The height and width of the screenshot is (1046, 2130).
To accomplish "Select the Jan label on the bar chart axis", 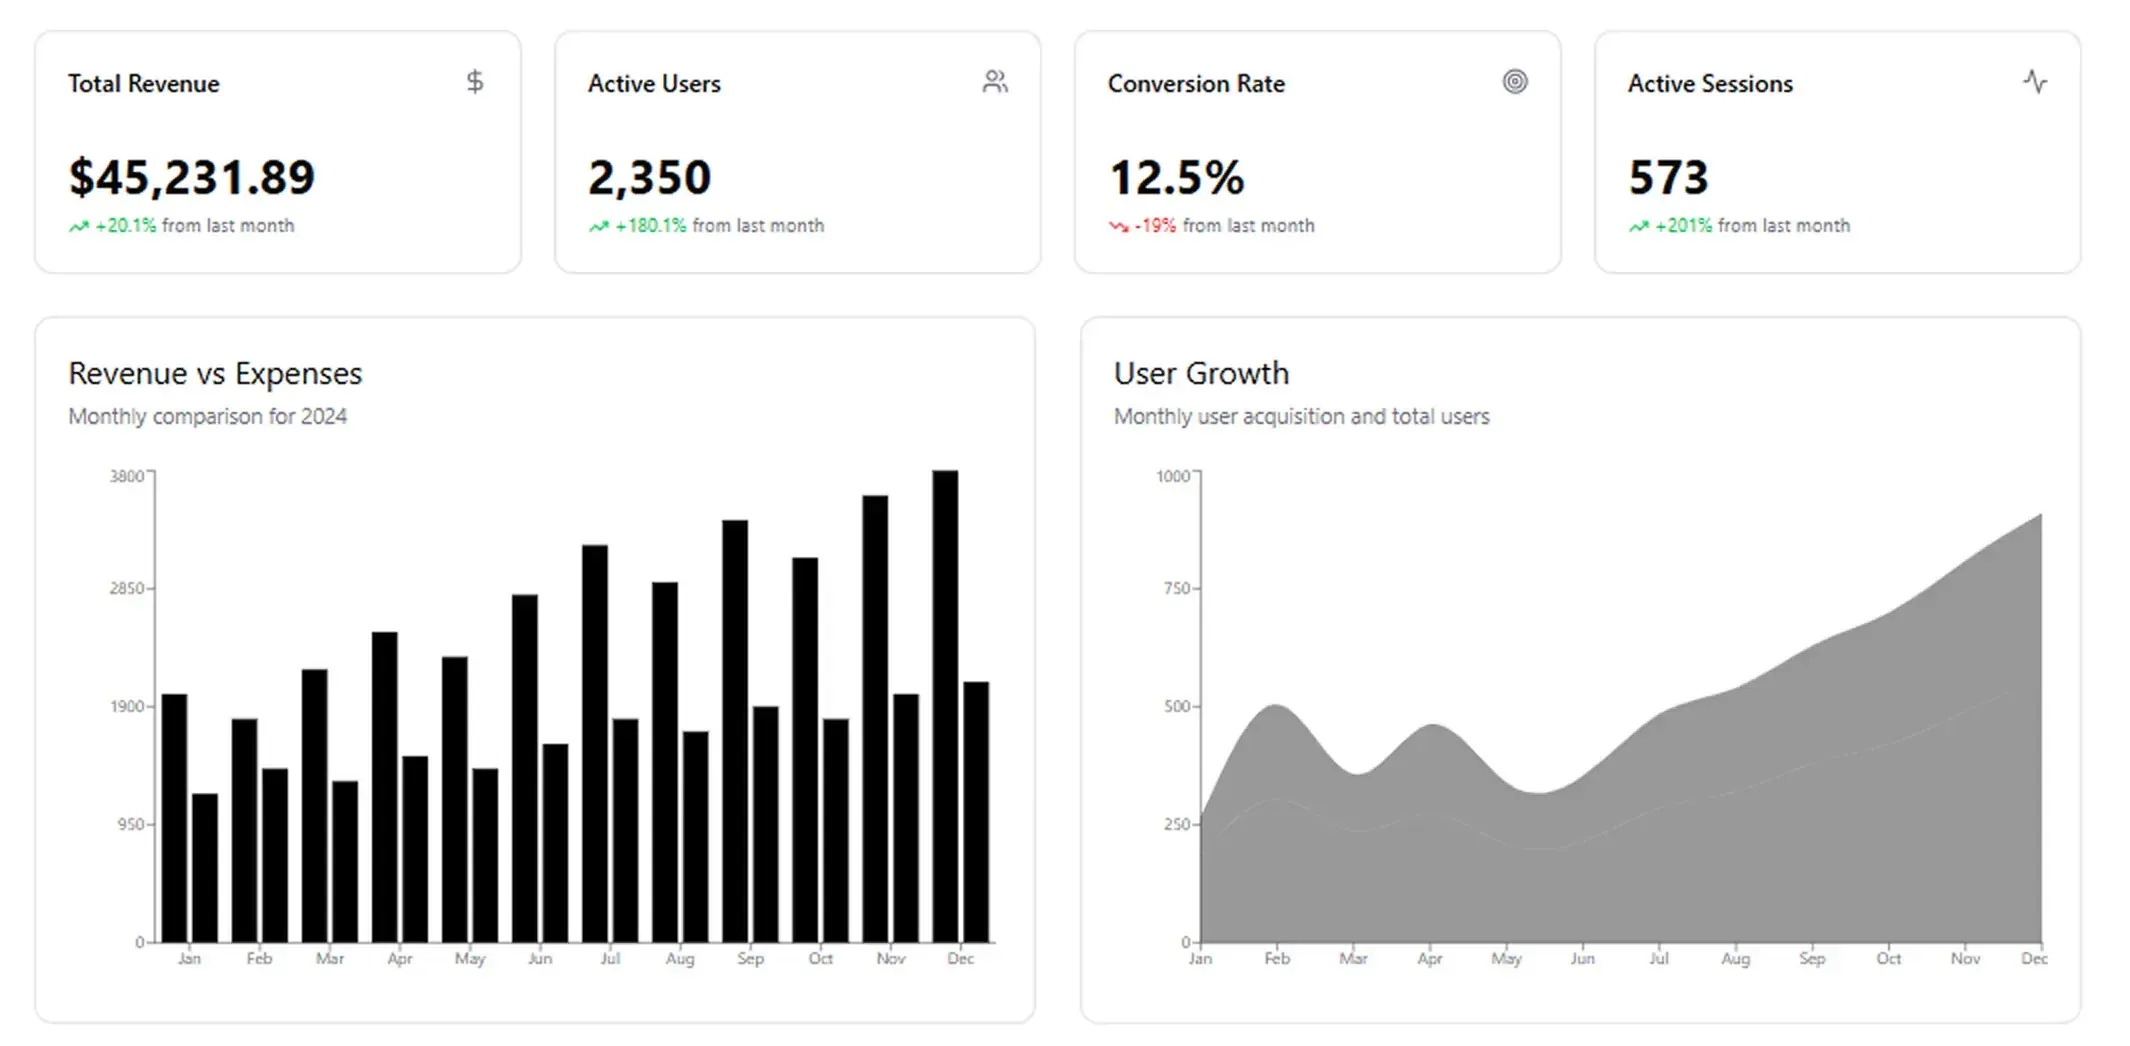I will [189, 957].
